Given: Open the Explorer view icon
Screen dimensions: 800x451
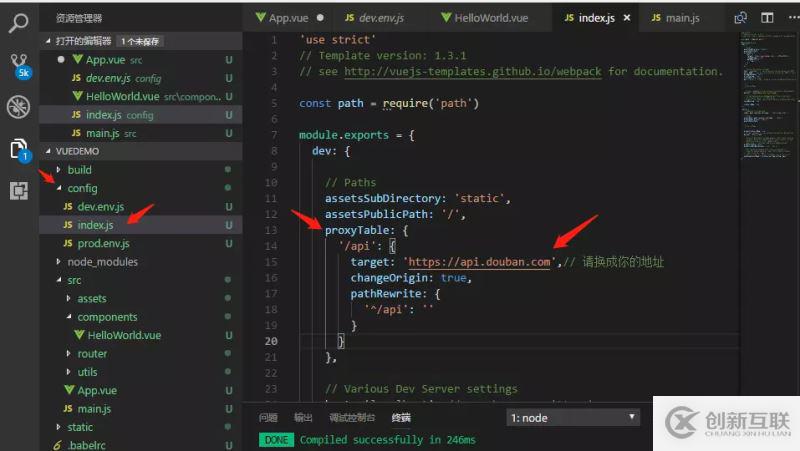Looking at the screenshot, I should coord(19,151).
